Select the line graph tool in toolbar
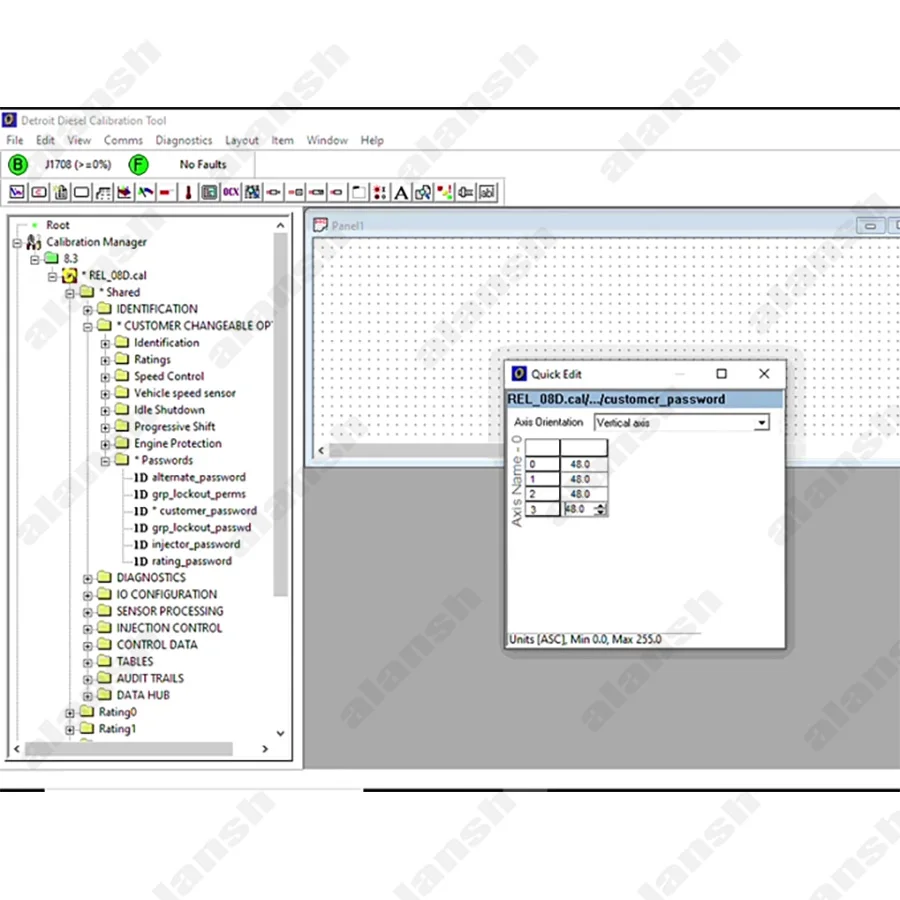900x900 pixels. (x=17, y=192)
